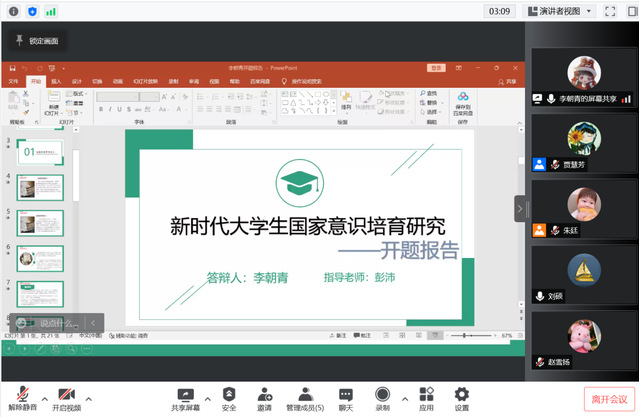639x417 pixels.
Task: Toggle 锁定画面 lock screen pin
Action: [x=36, y=41]
